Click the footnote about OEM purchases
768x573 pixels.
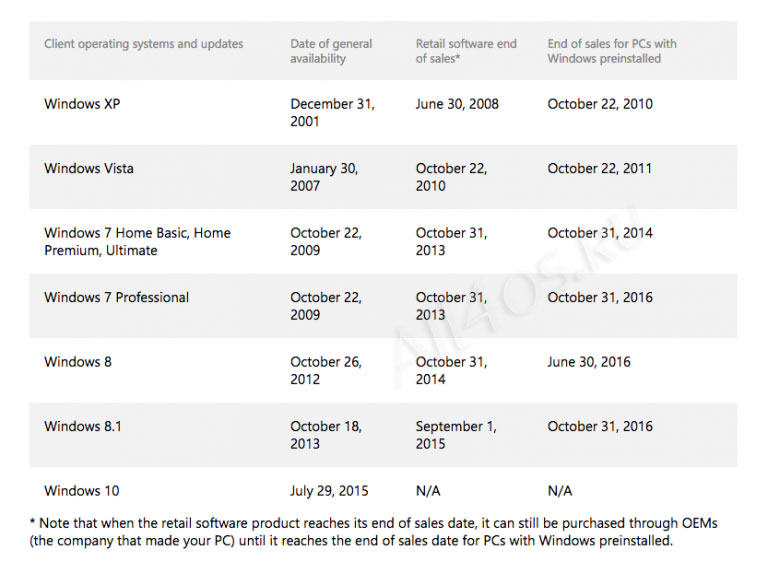coord(374,532)
